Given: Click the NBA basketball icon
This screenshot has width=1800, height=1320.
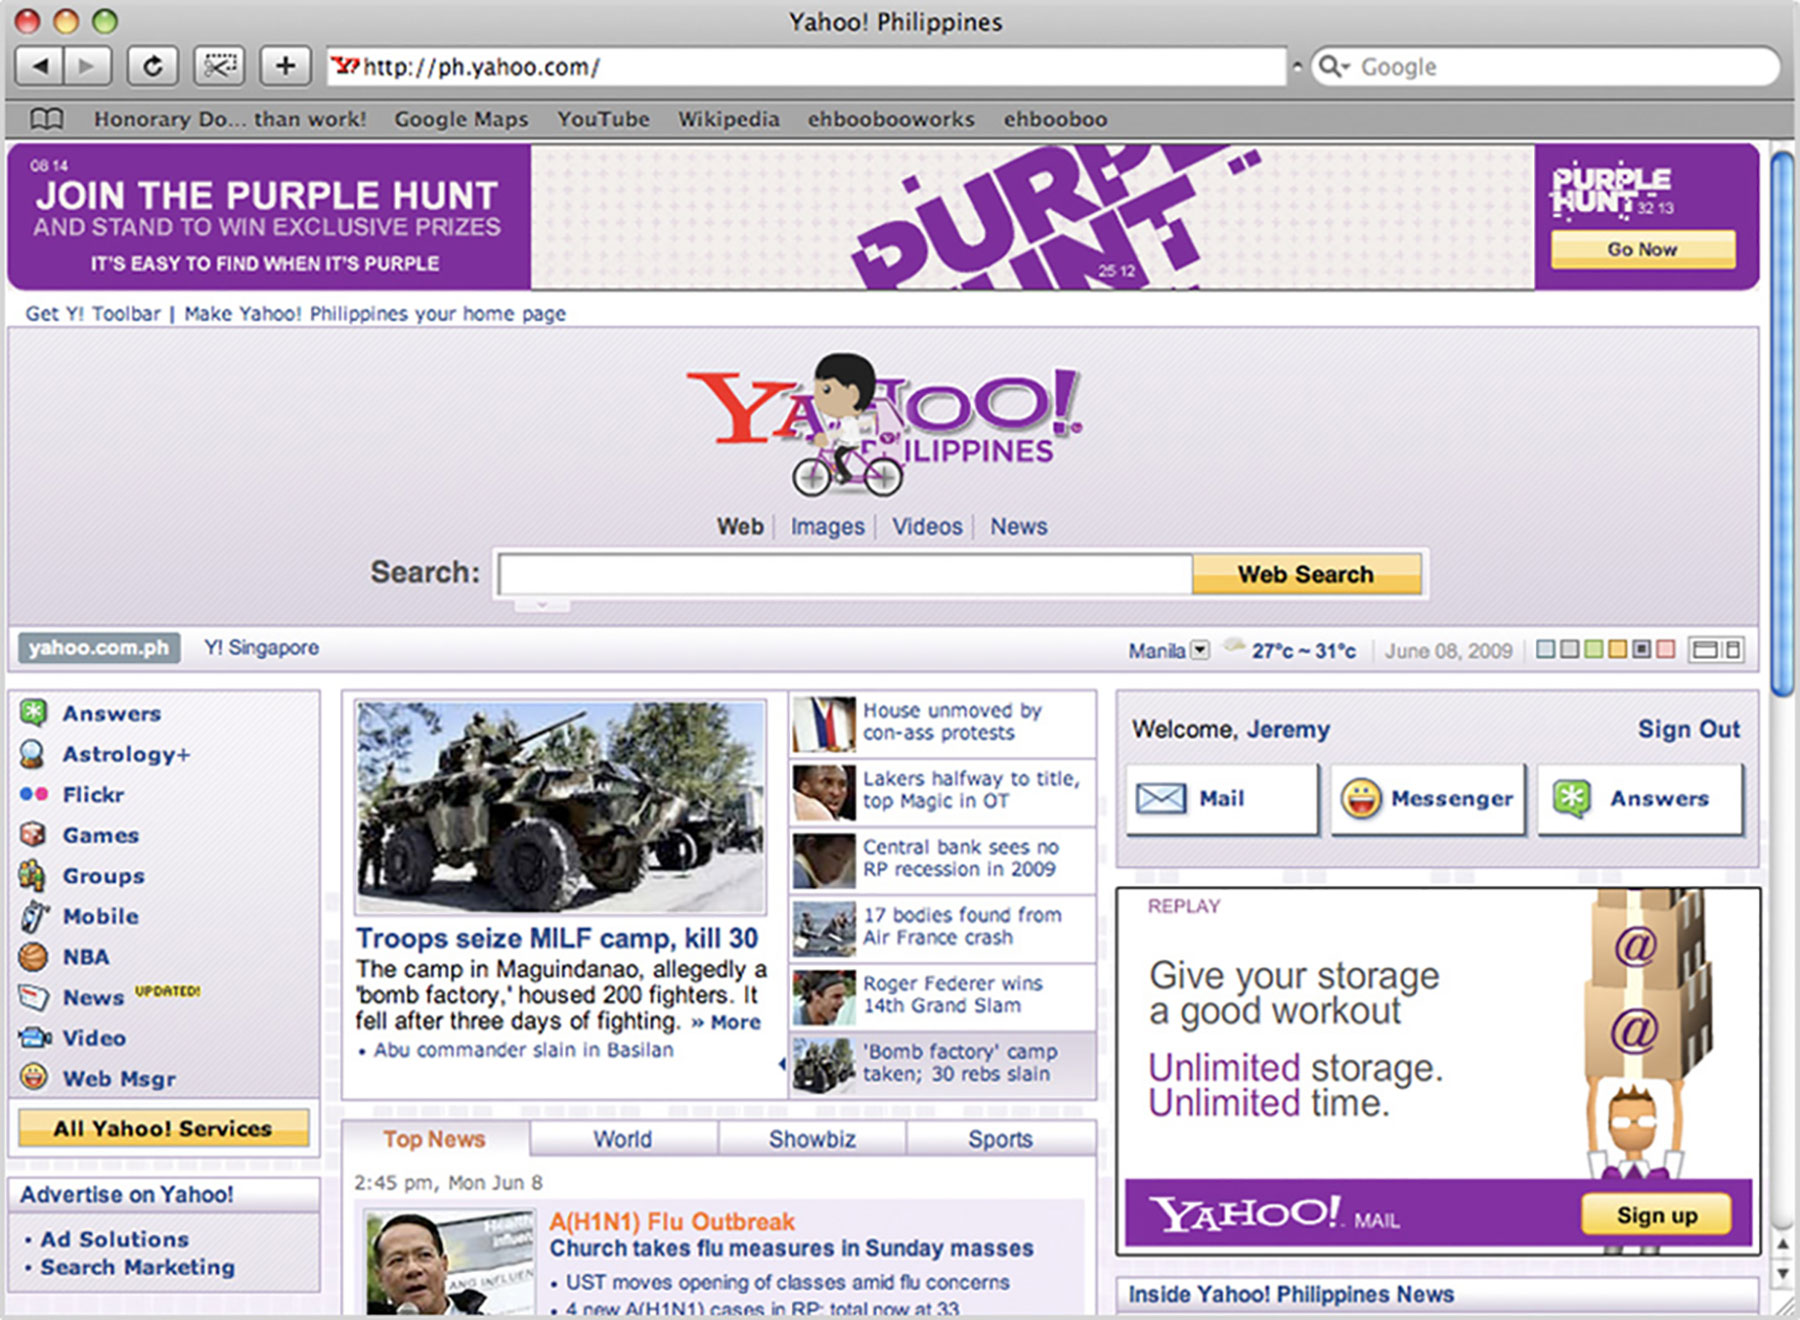Looking at the screenshot, I should (33, 957).
